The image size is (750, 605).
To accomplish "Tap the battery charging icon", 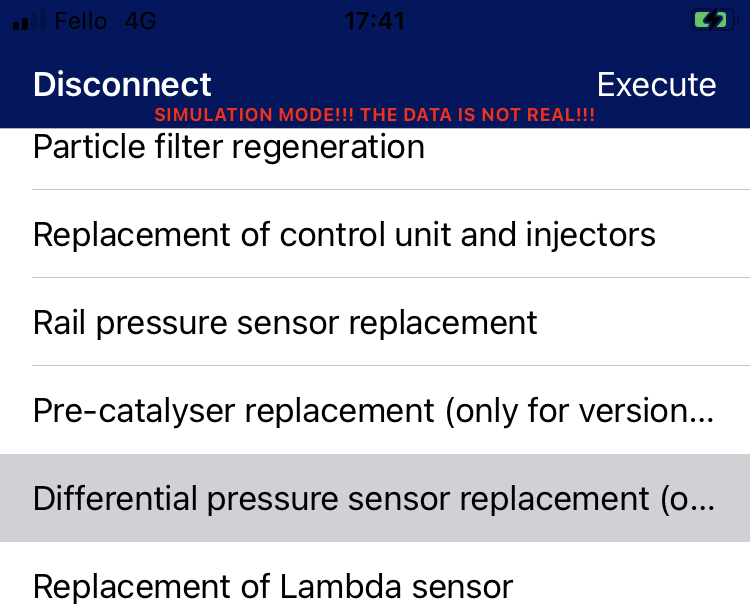I will (x=715, y=20).
